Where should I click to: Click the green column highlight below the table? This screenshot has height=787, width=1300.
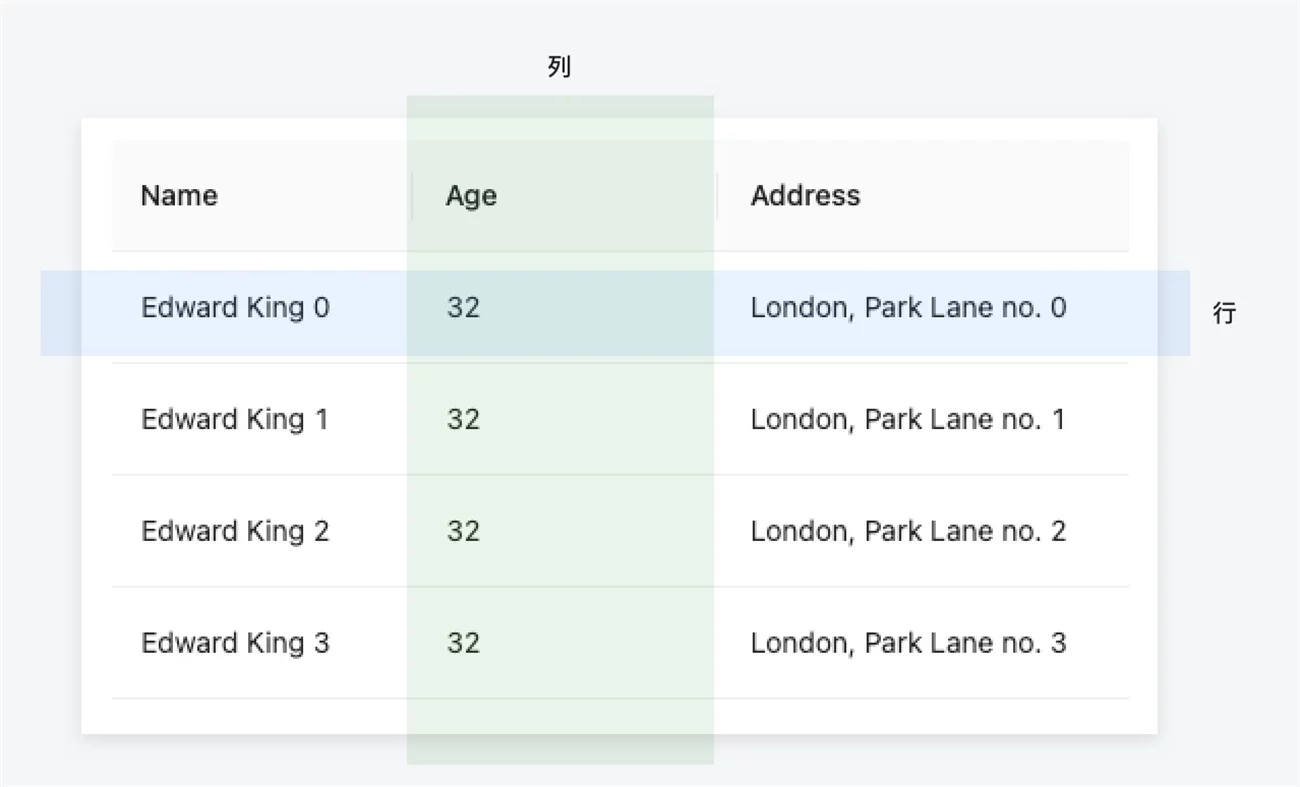pyautogui.click(x=560, y=750)
